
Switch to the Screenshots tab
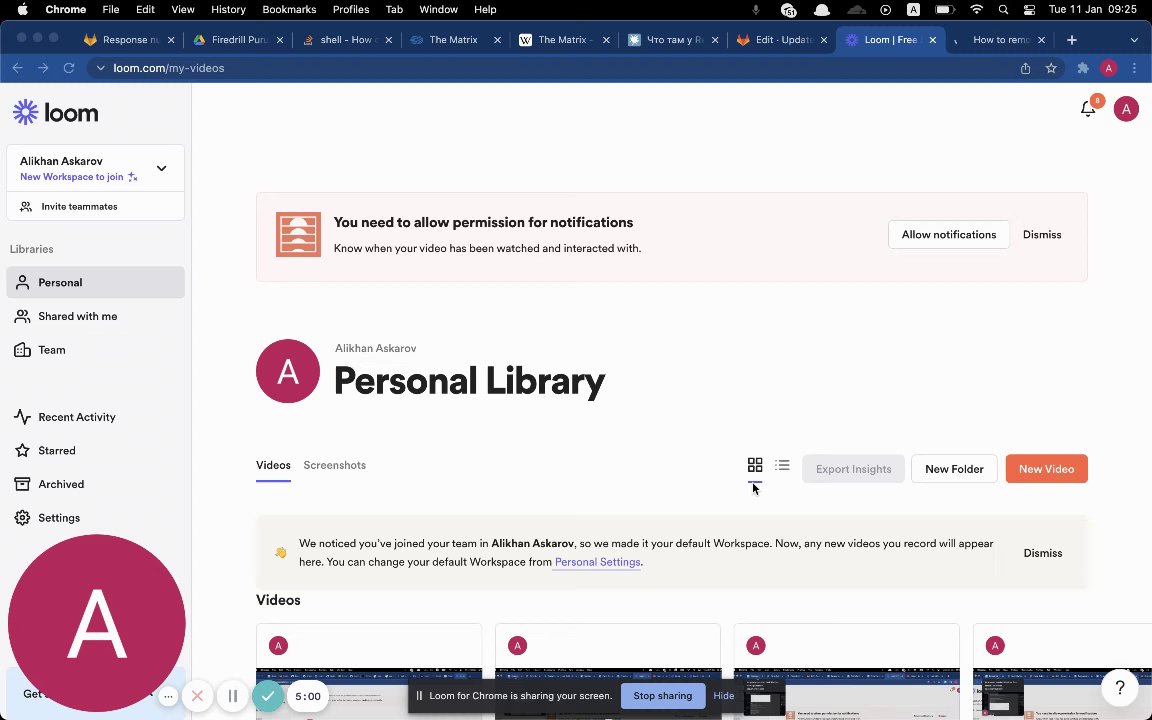pyautogui.click(x=334, y=465)
